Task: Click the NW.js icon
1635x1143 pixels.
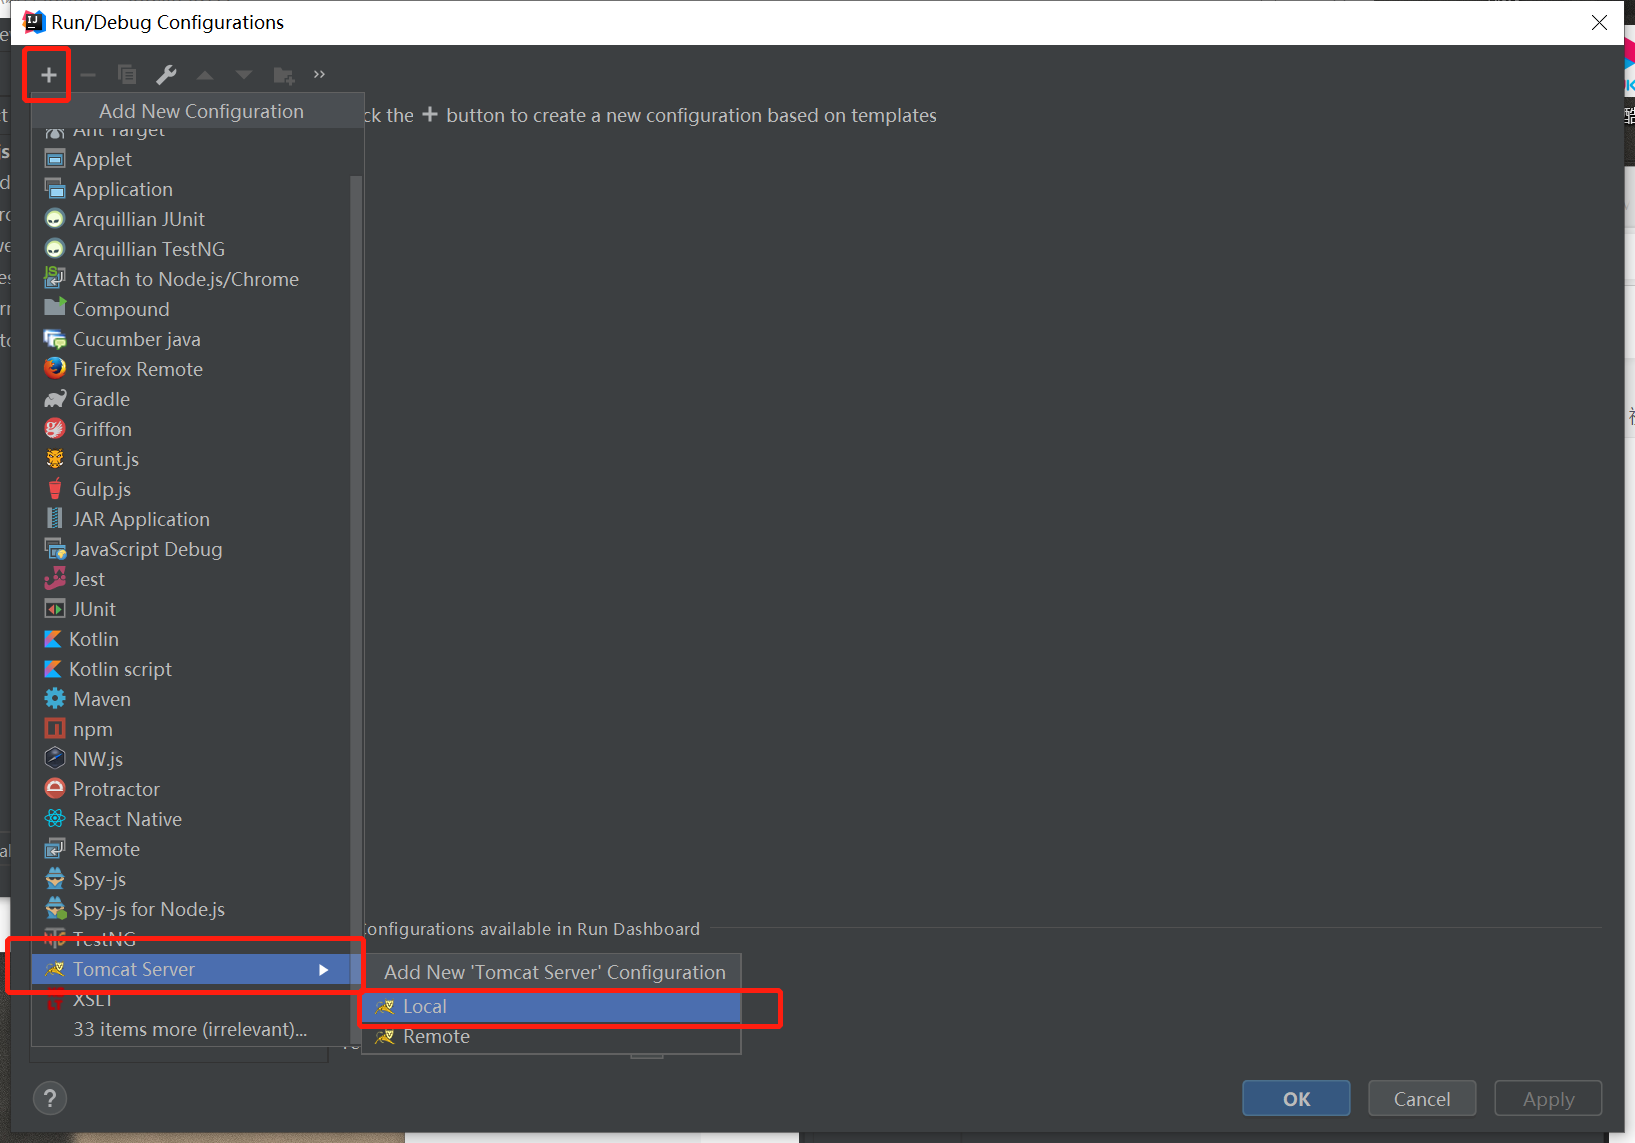Action: click(x=55, y=759)
